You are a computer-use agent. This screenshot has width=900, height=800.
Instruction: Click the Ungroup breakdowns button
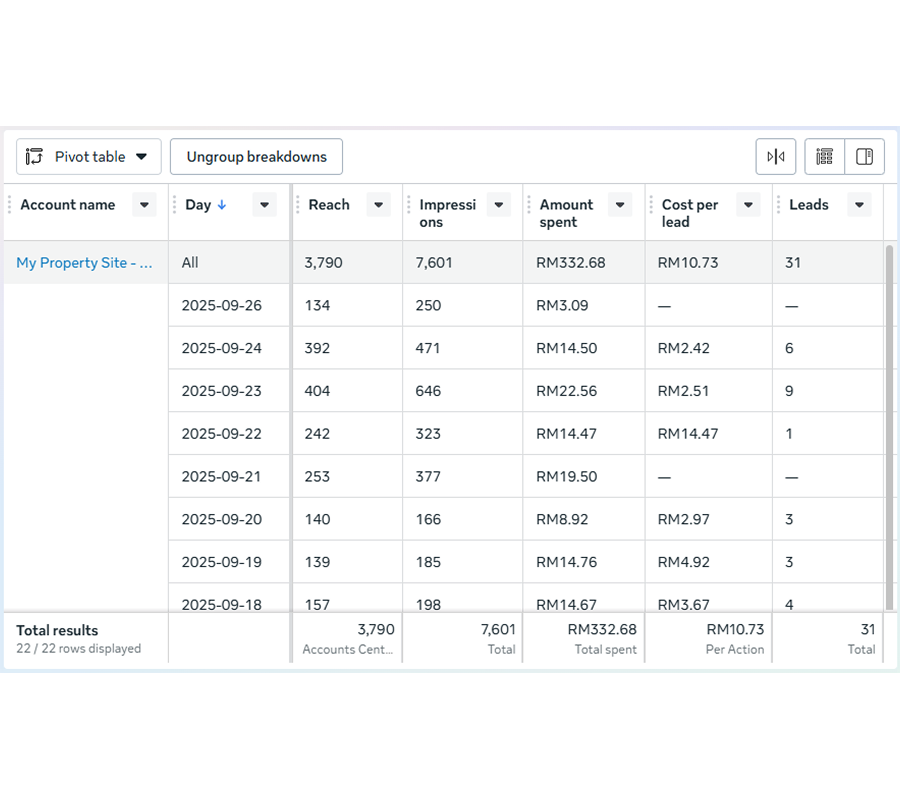[x=256, y=156]
